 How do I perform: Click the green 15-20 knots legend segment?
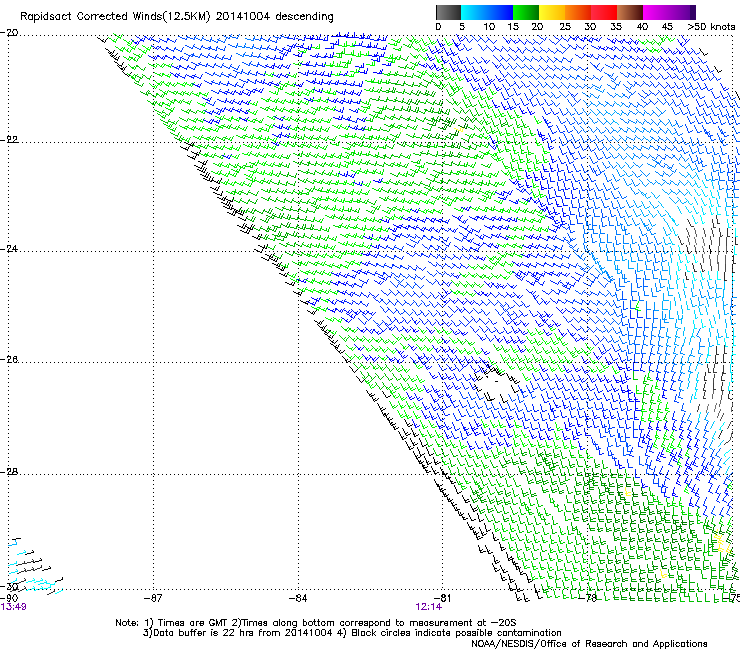[x=526, y=12]
